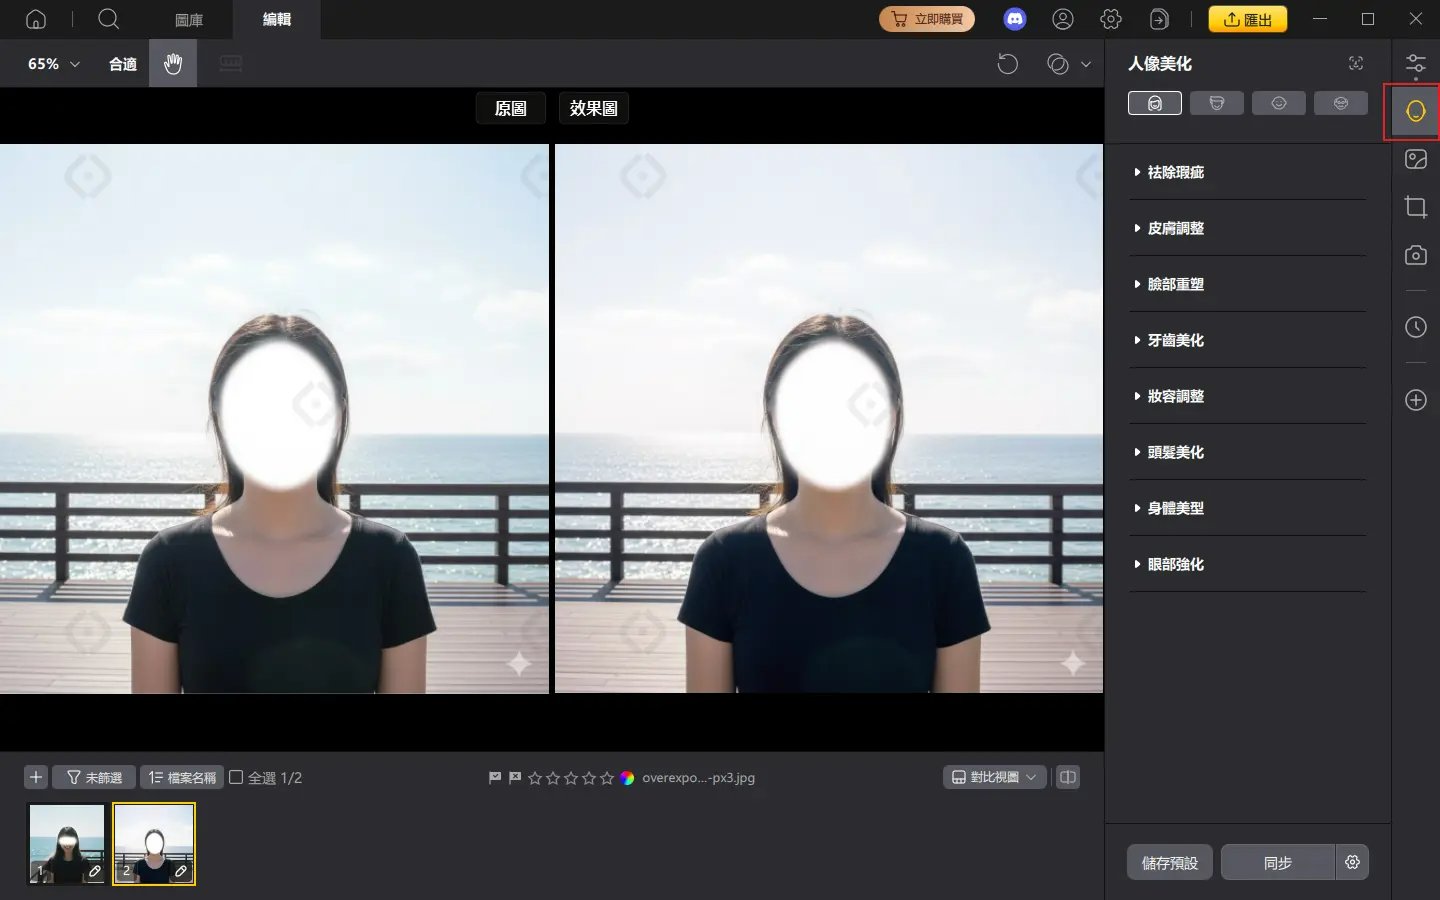Click the 儲存預設 button
Image resolution: width=1440 pixels, height=900 pixels.
[x=1169, y=862]
